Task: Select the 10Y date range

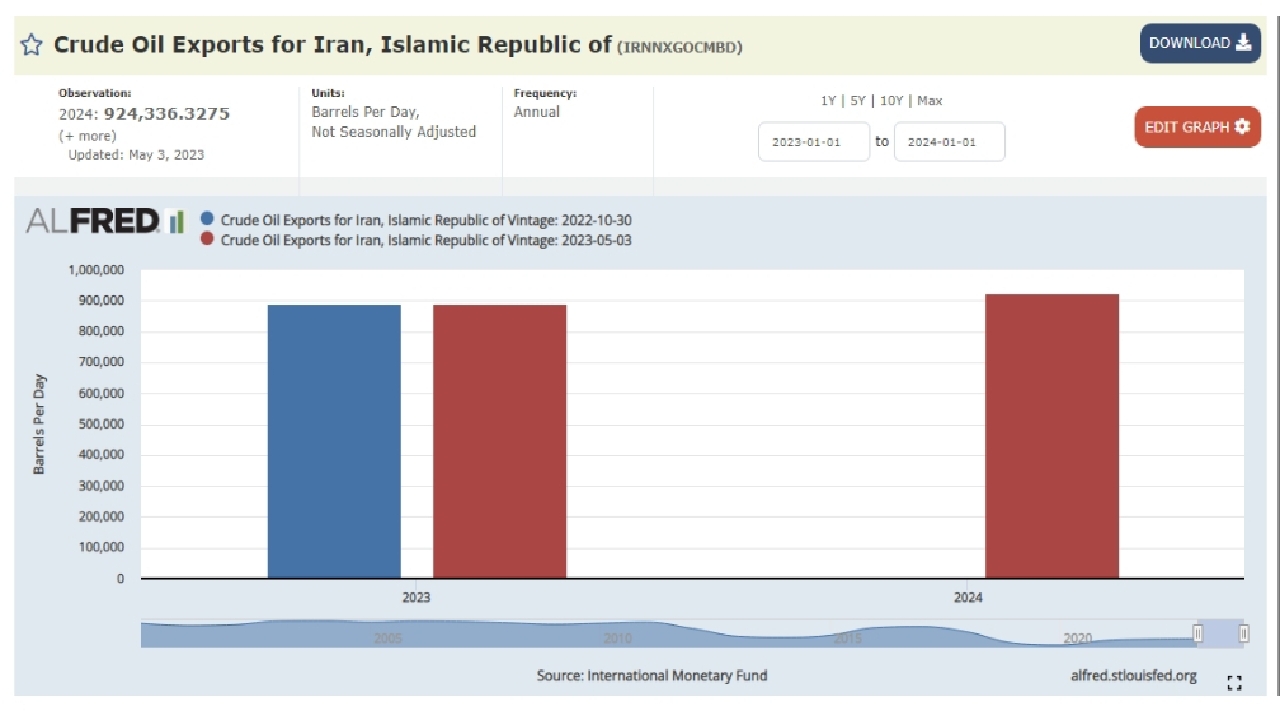Action: [891, 100]
